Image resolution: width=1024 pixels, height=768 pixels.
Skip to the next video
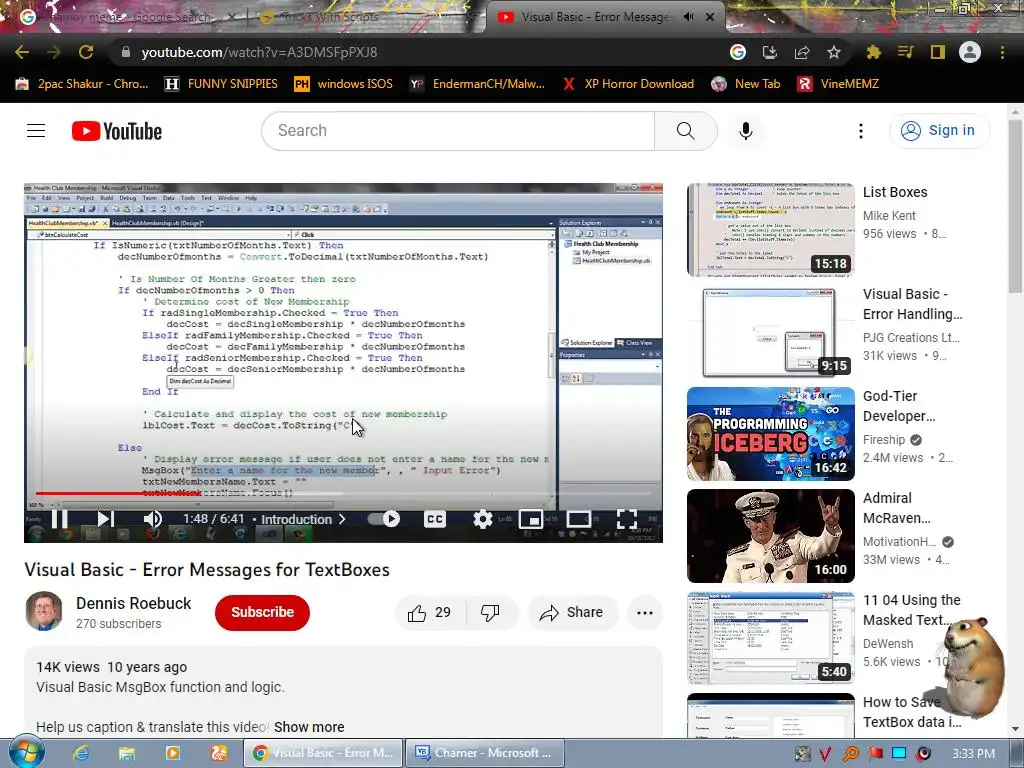point(105,519)
